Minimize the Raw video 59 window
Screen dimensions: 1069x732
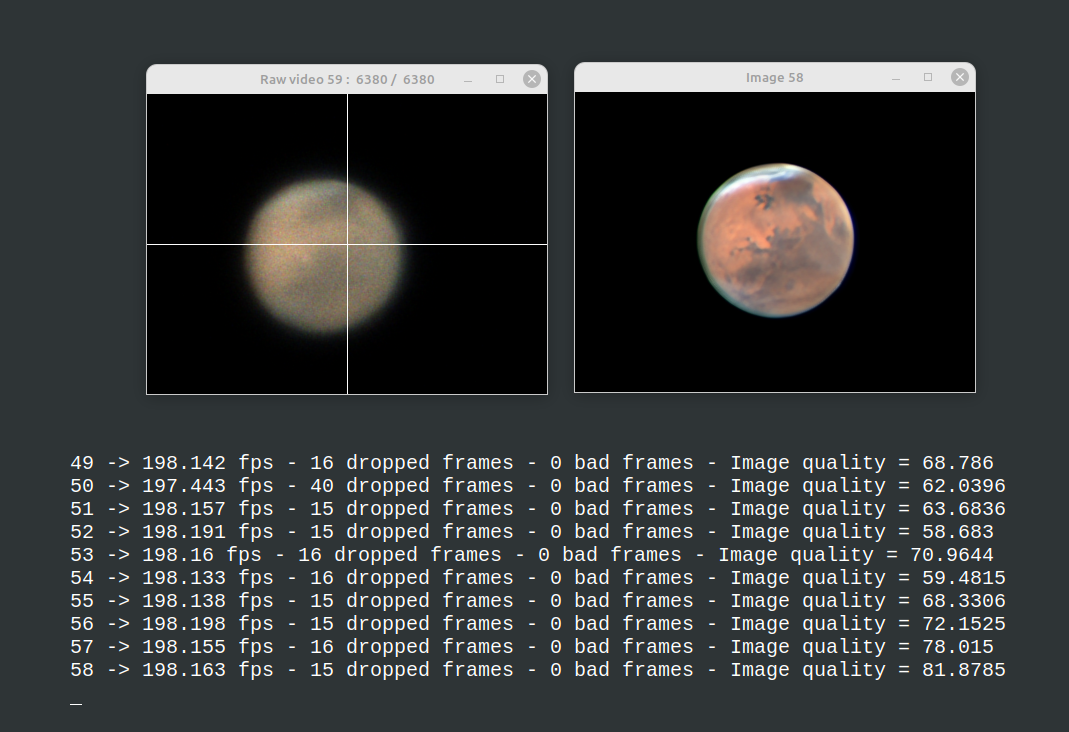468,80
